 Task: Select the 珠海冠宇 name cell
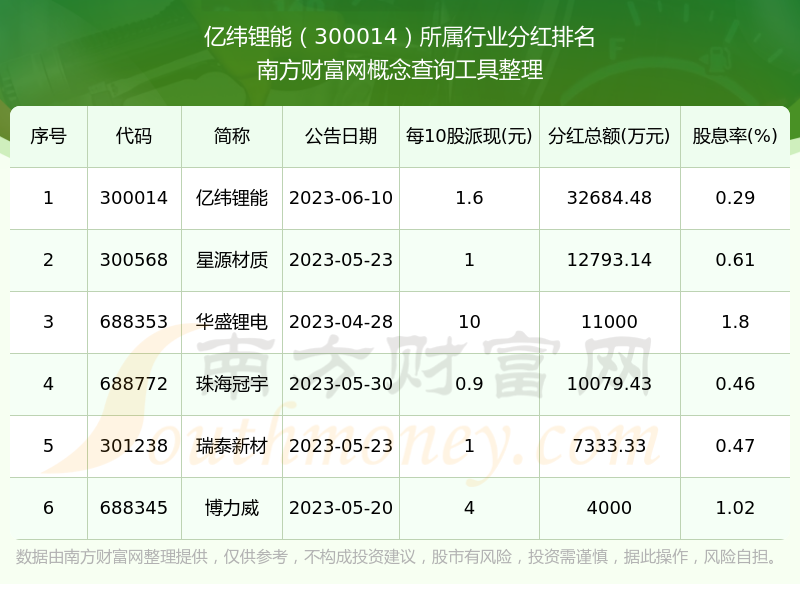point(232,384)
